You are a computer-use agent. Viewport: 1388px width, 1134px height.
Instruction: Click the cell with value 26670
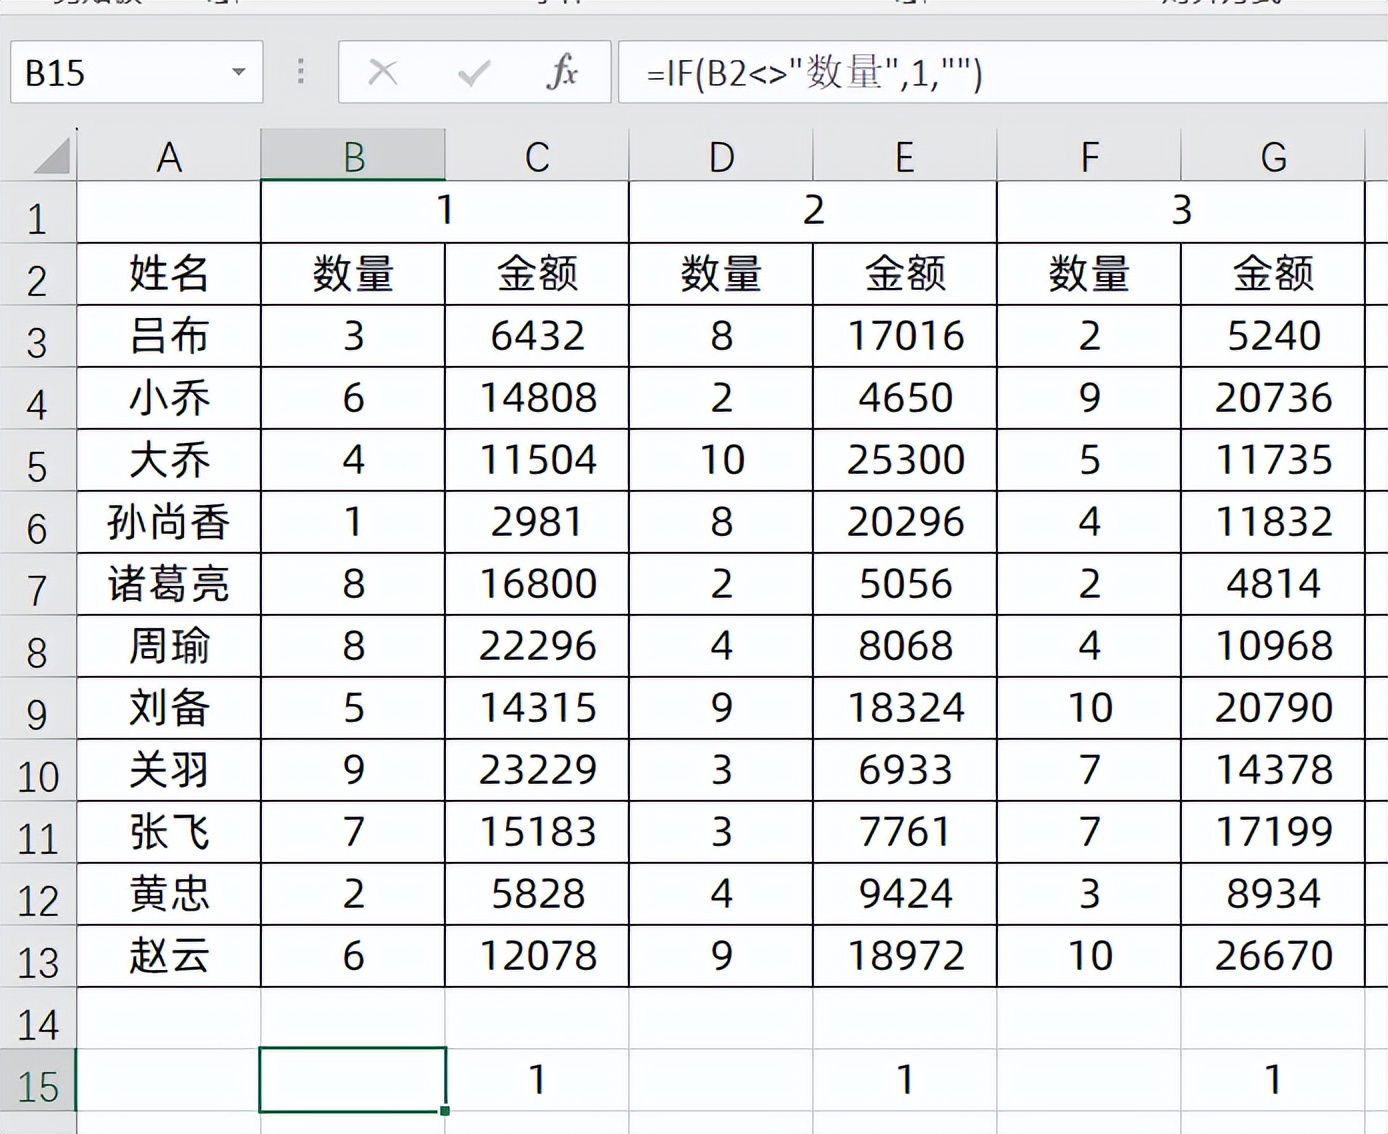[1273, 955]
